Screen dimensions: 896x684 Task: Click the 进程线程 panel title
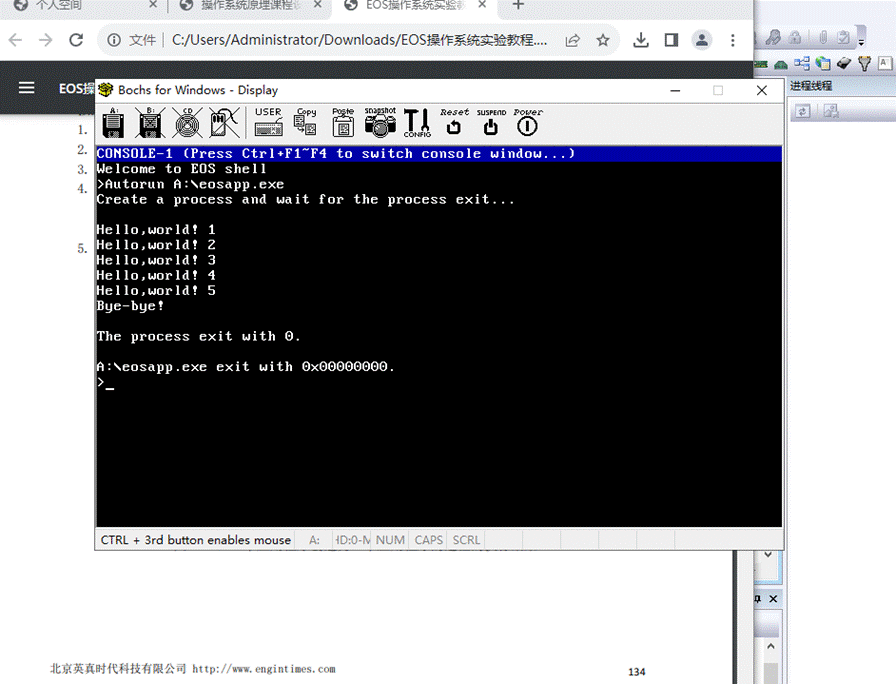pyautogui.click(x=811, y=86)
